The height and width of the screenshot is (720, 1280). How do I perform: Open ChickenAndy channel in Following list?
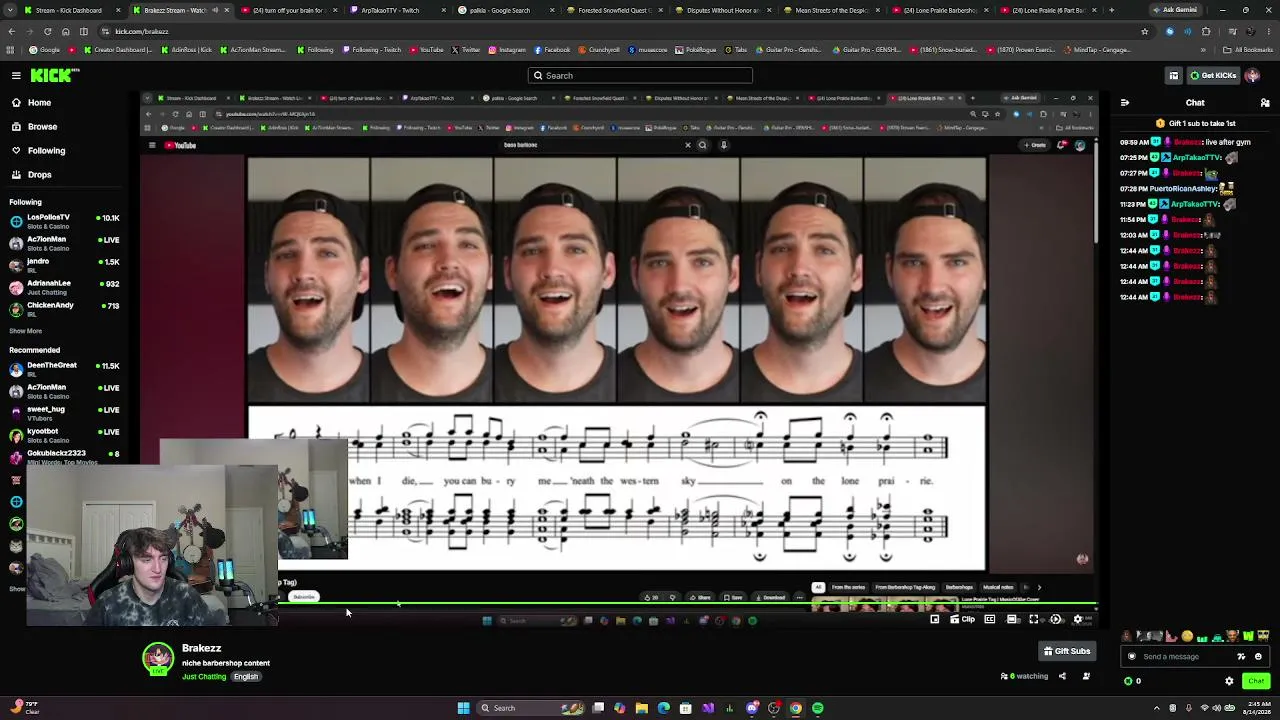pos(64,309)
